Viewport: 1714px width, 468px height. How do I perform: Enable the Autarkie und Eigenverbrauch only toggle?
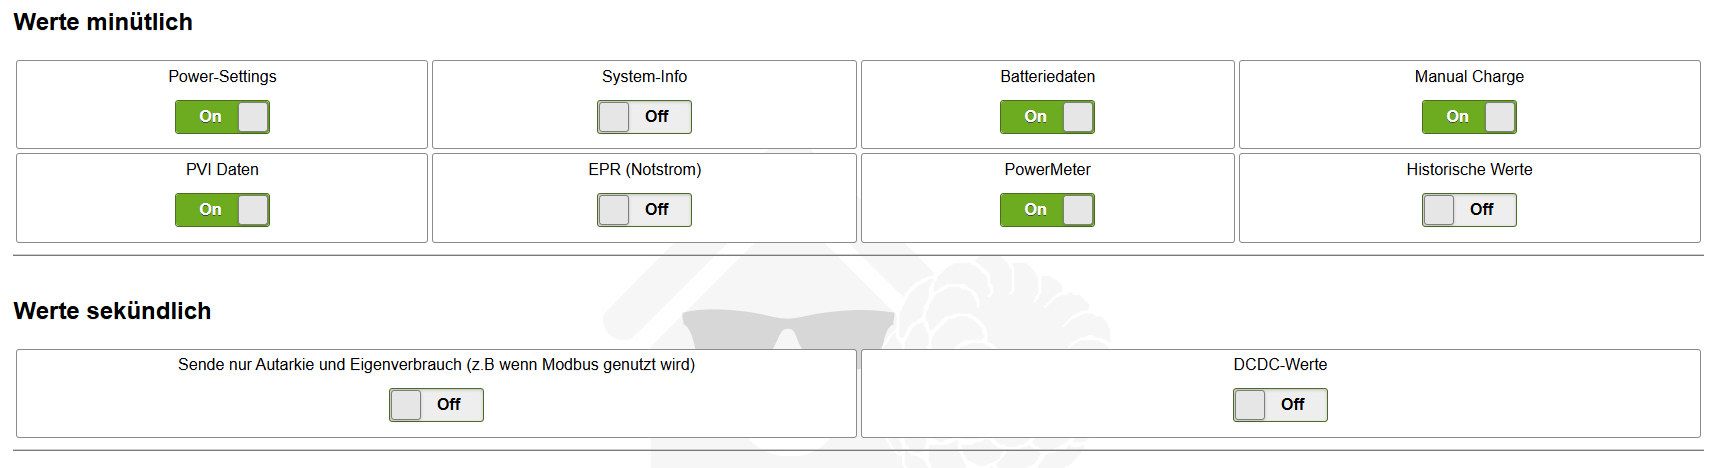[x=436, y=405]
